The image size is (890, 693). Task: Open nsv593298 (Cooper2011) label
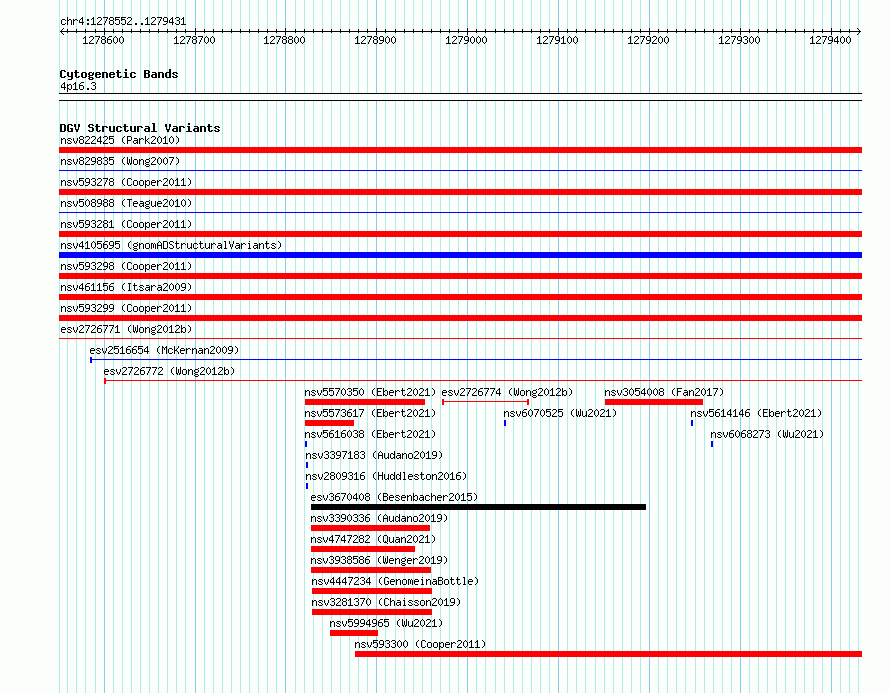tap(126, 266)
